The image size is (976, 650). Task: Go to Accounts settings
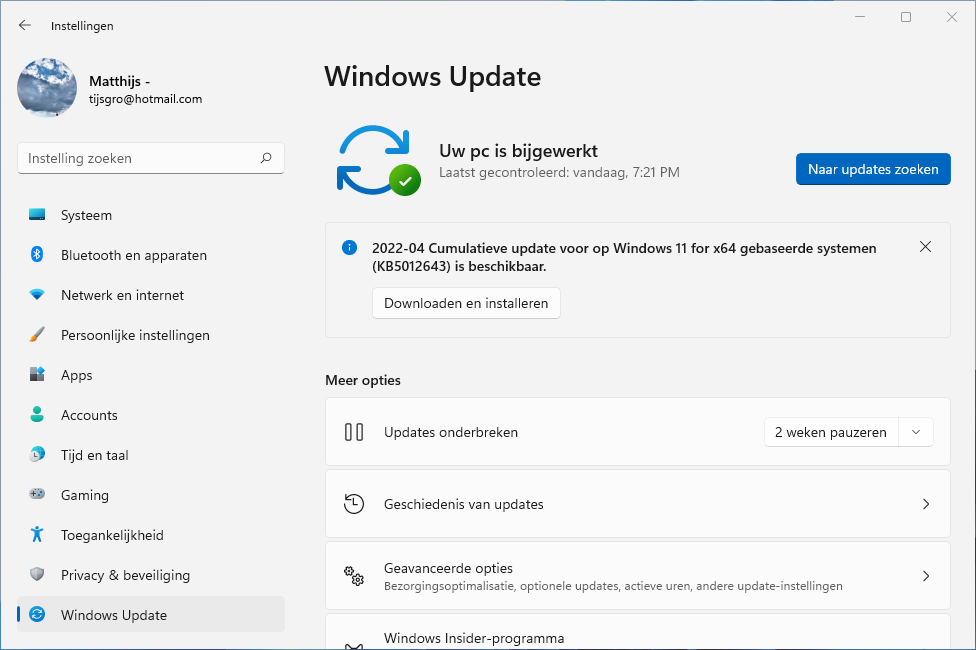pos(89,415)
